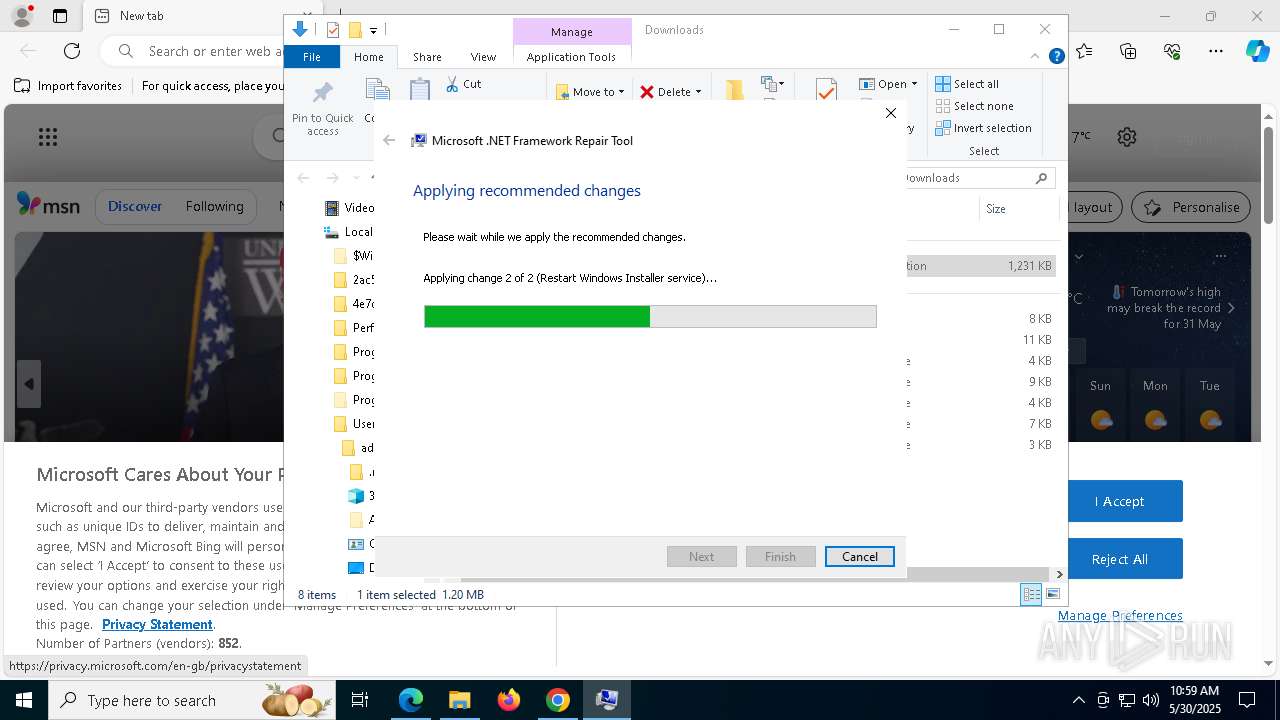Expand the Delete dropdown arrow
This screenshot has width=1280, height=720.
[x=698, y=92]
